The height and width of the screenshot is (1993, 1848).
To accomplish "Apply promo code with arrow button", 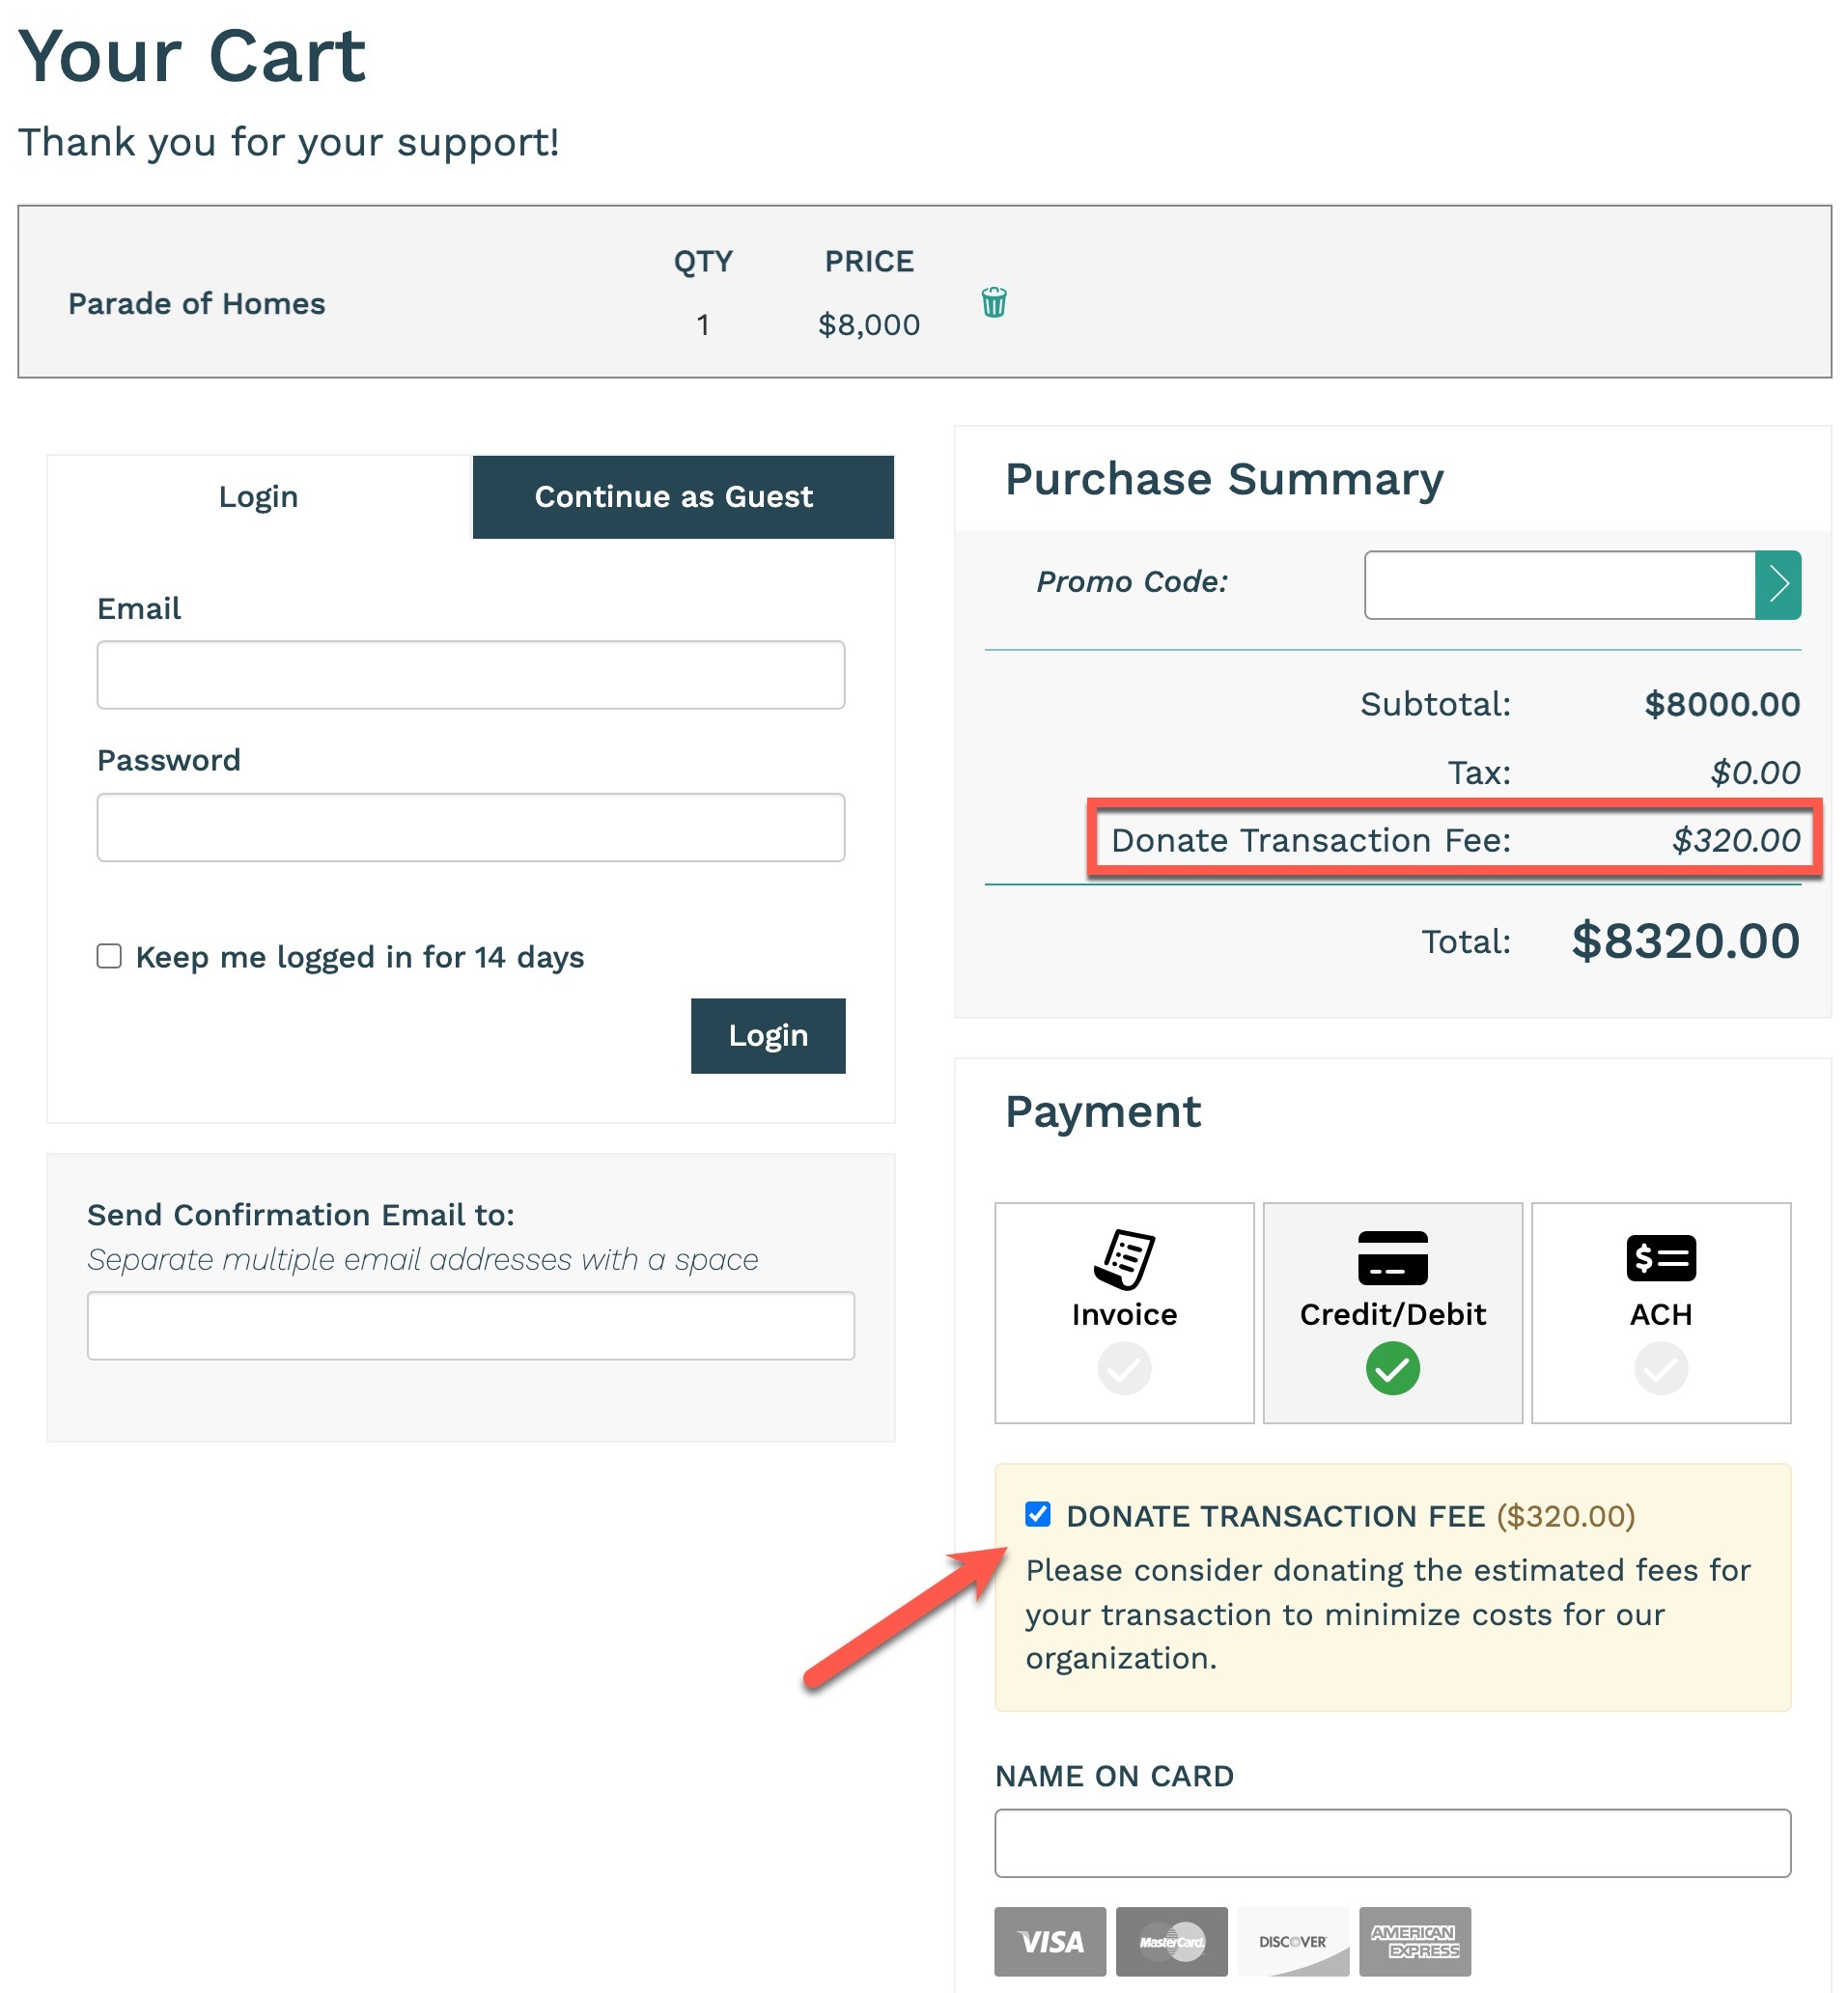I will (1777, 585).
